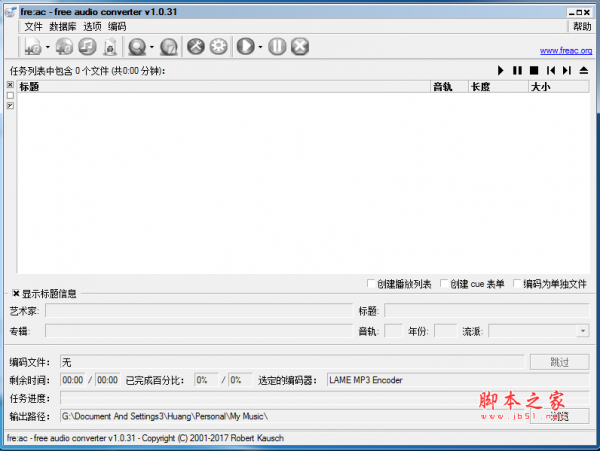Open the 文件 menu
This screenshot has width=600, height=451.
tap(33, 26)
